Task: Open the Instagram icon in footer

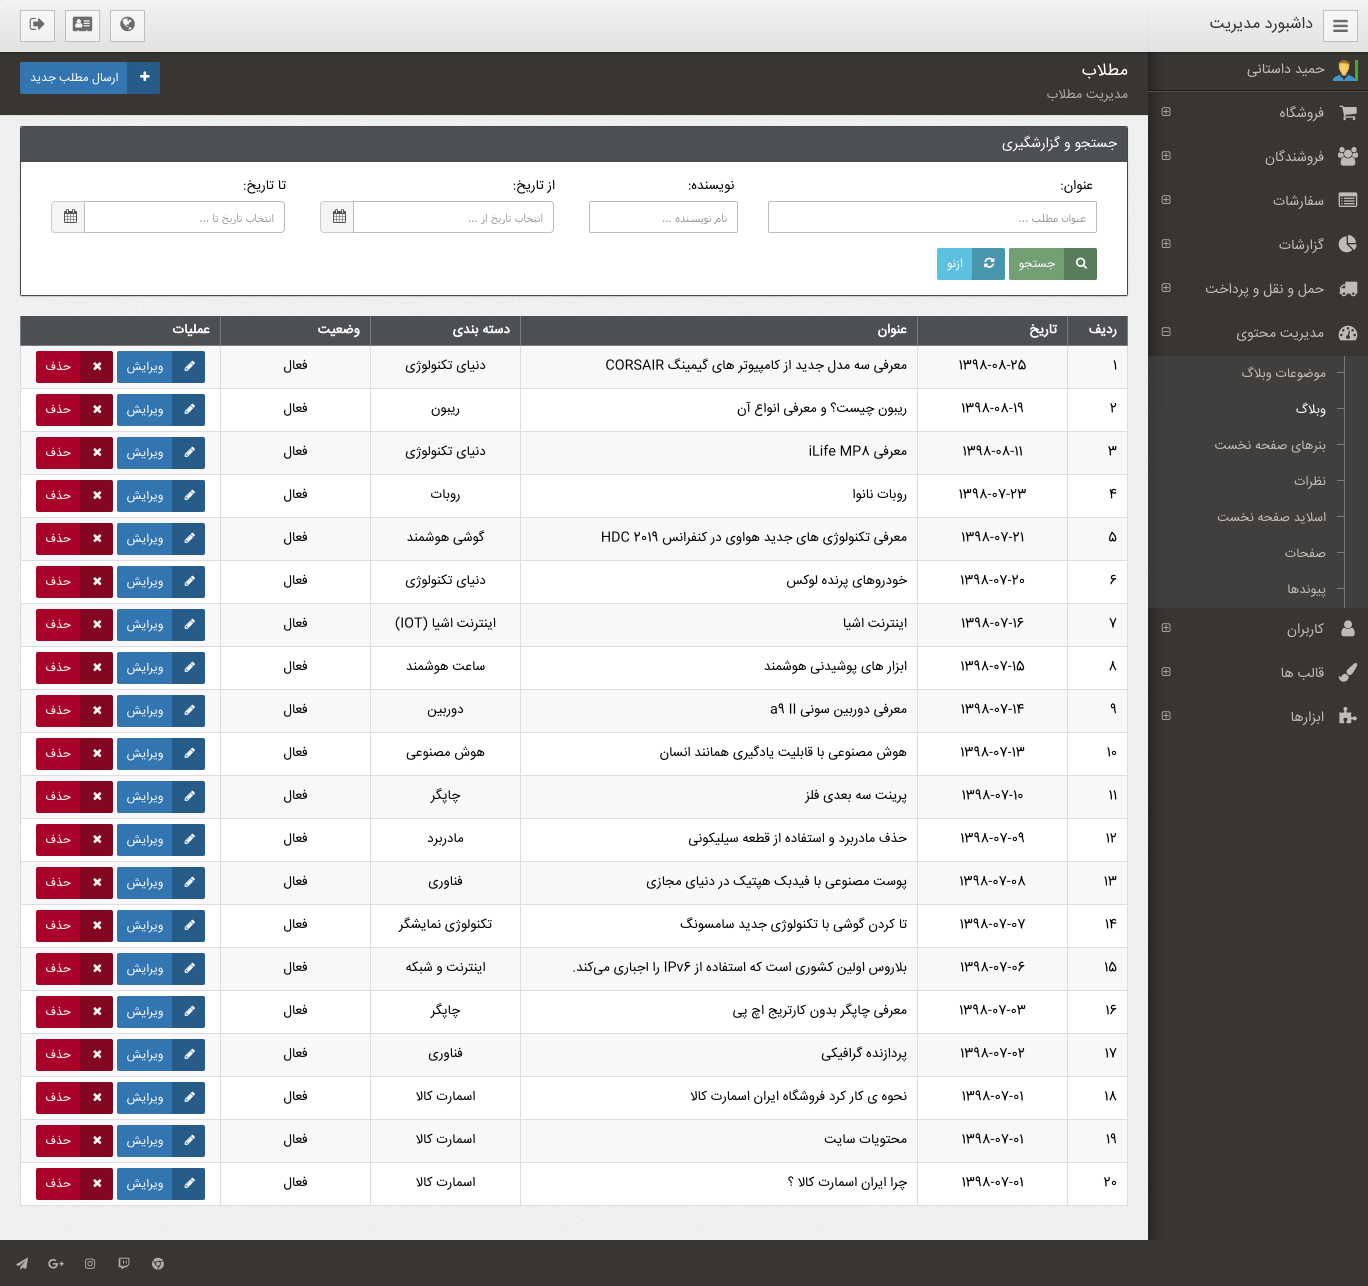Action: point(90,1264)
